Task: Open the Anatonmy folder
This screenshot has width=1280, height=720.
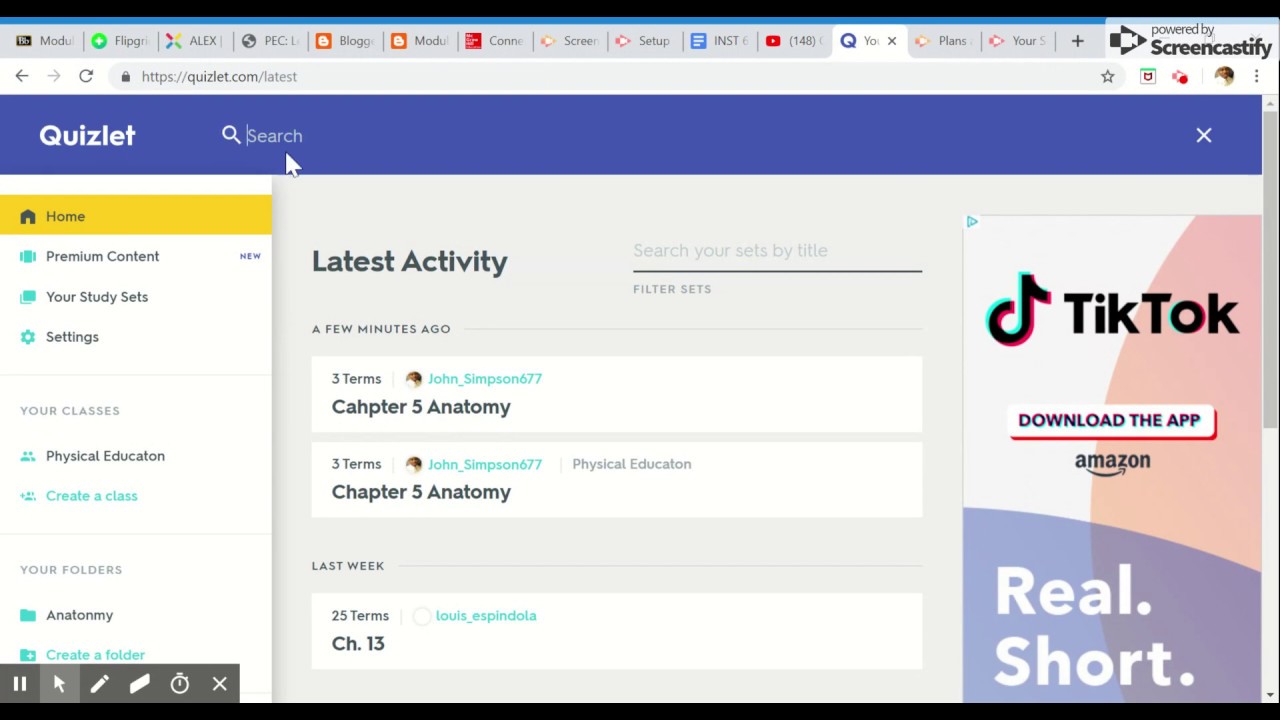Action: [79, 615]
